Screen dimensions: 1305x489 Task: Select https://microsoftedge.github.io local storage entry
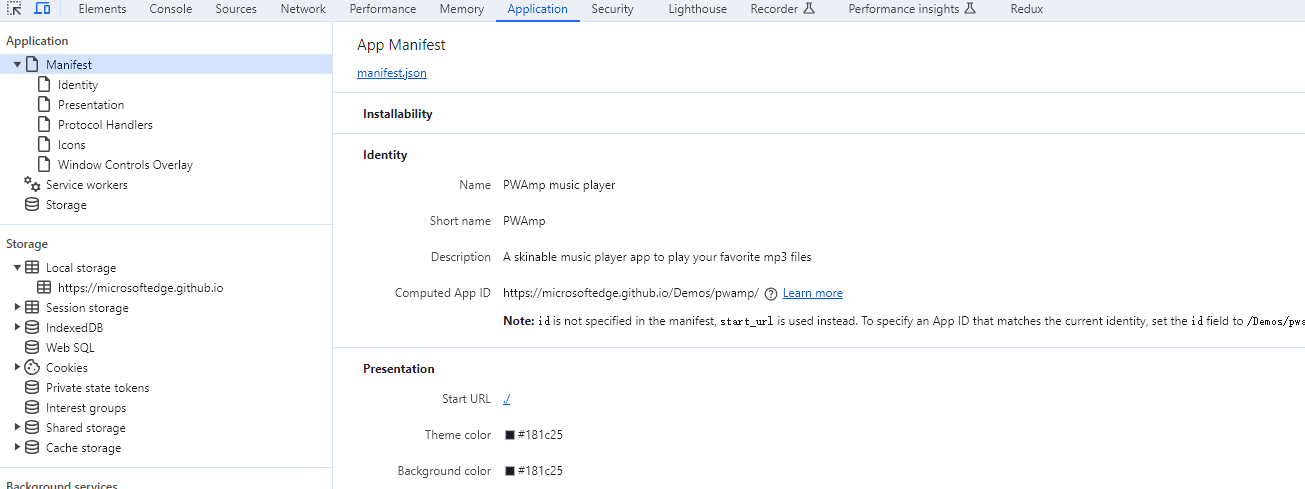click(x=140, y=288)
